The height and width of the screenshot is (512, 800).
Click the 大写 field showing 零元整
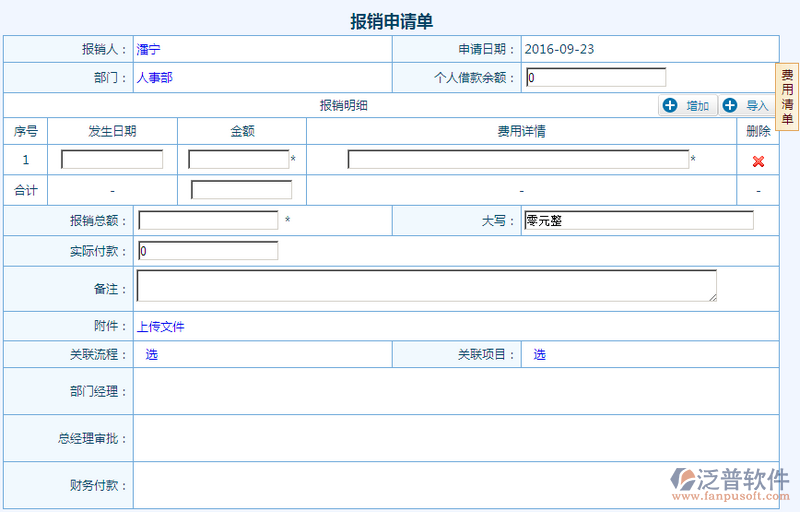coord(638,220)
